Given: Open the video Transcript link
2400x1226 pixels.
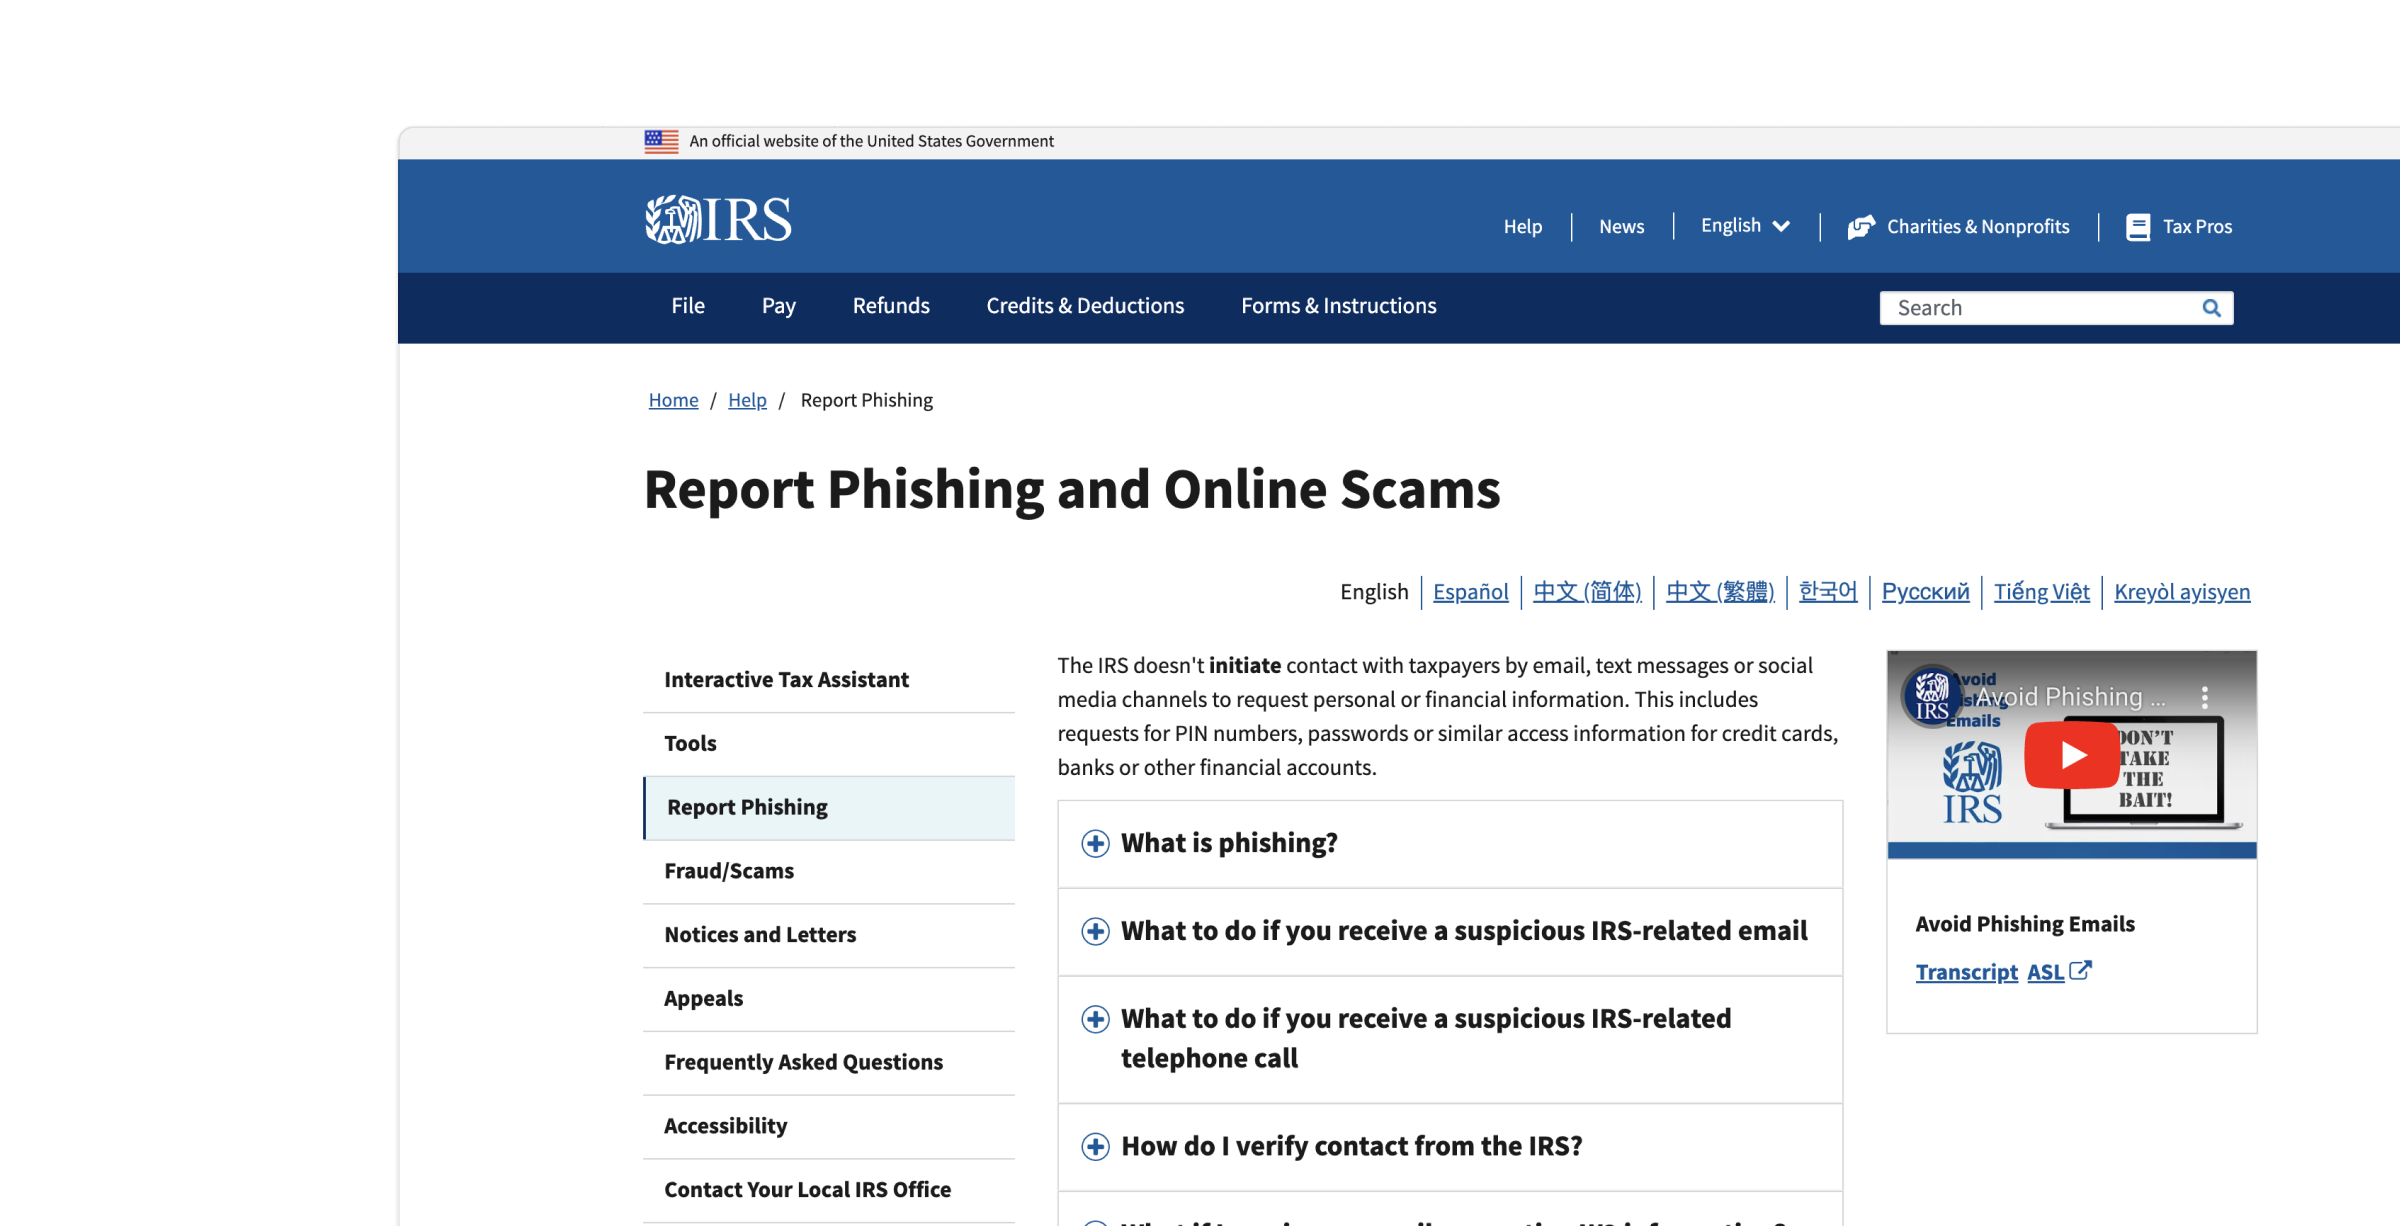Looking at the screenshot, I should pyautogui.click(x=1966, y=972).
